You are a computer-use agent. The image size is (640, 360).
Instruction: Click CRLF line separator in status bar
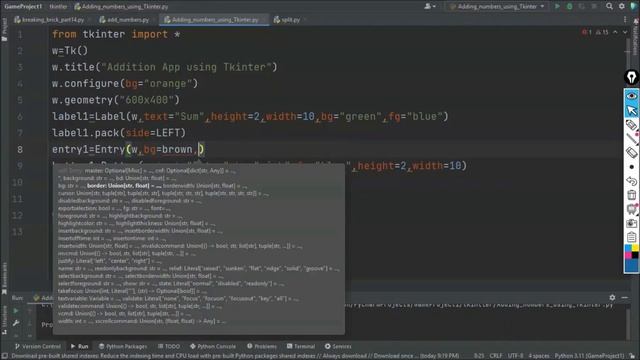tap(496, 356)
